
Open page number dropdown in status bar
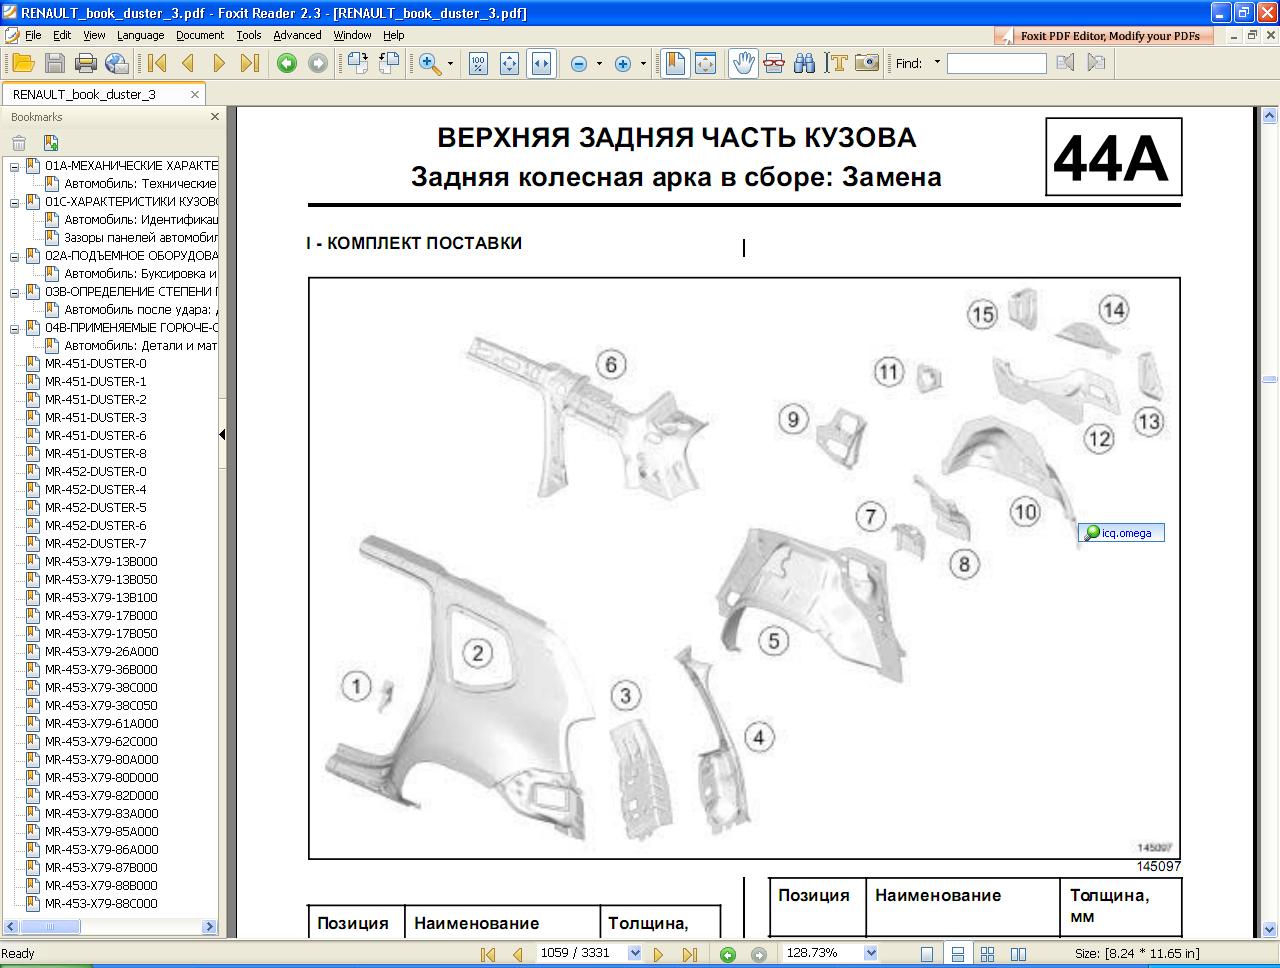(634, 954)
